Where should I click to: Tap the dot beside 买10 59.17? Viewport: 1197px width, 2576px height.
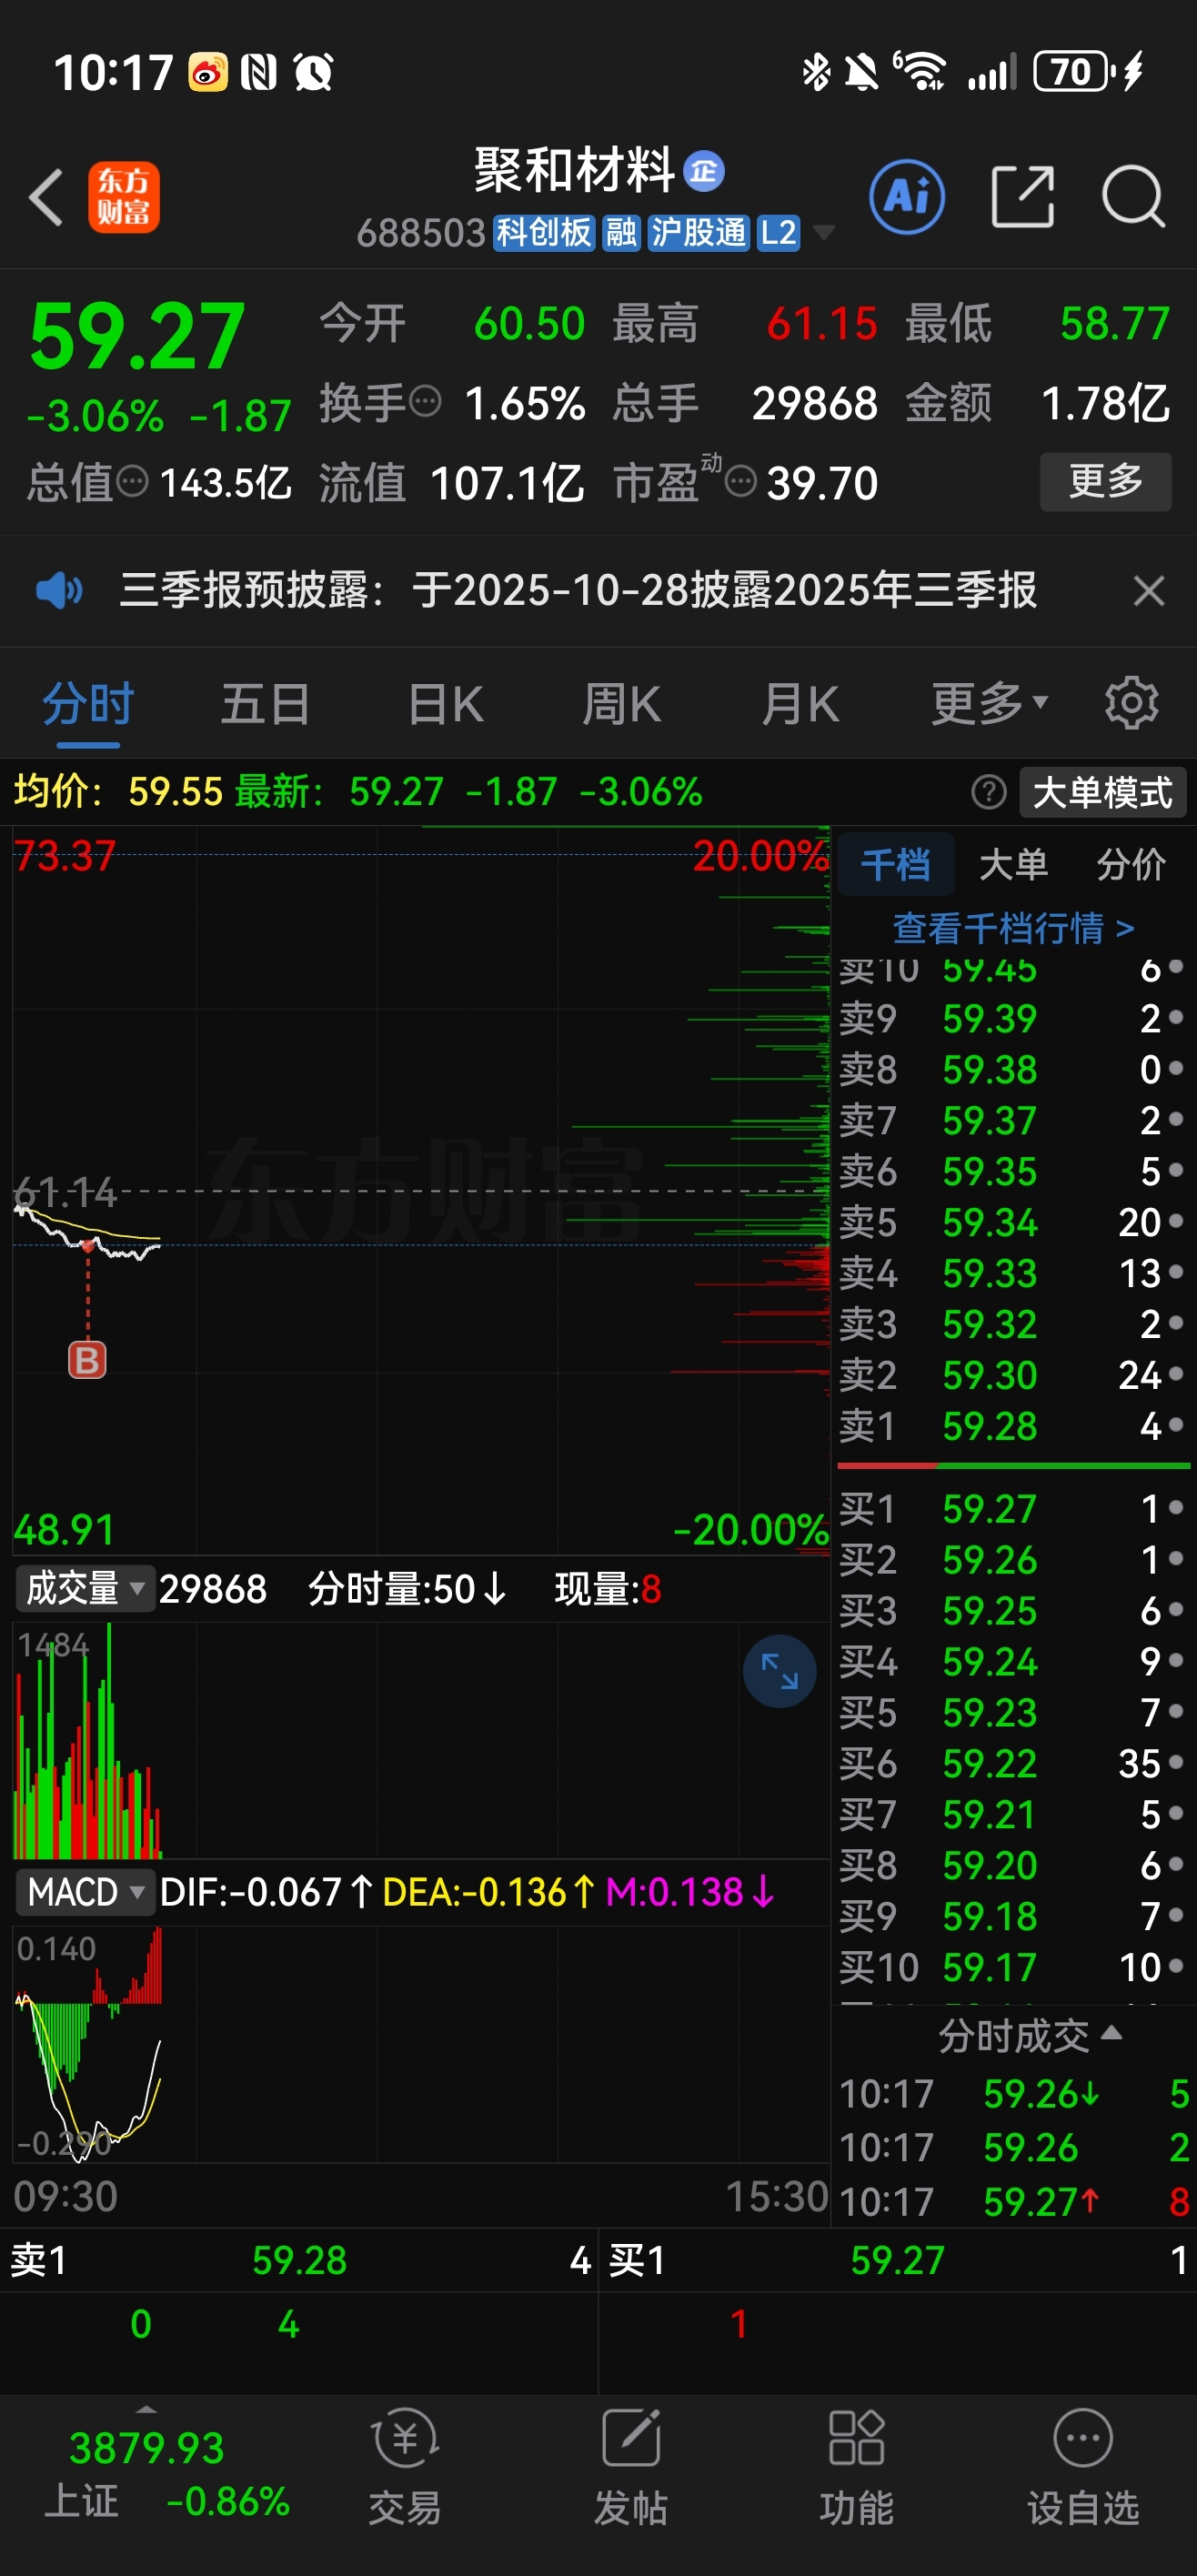[x=1176, y=1967]
